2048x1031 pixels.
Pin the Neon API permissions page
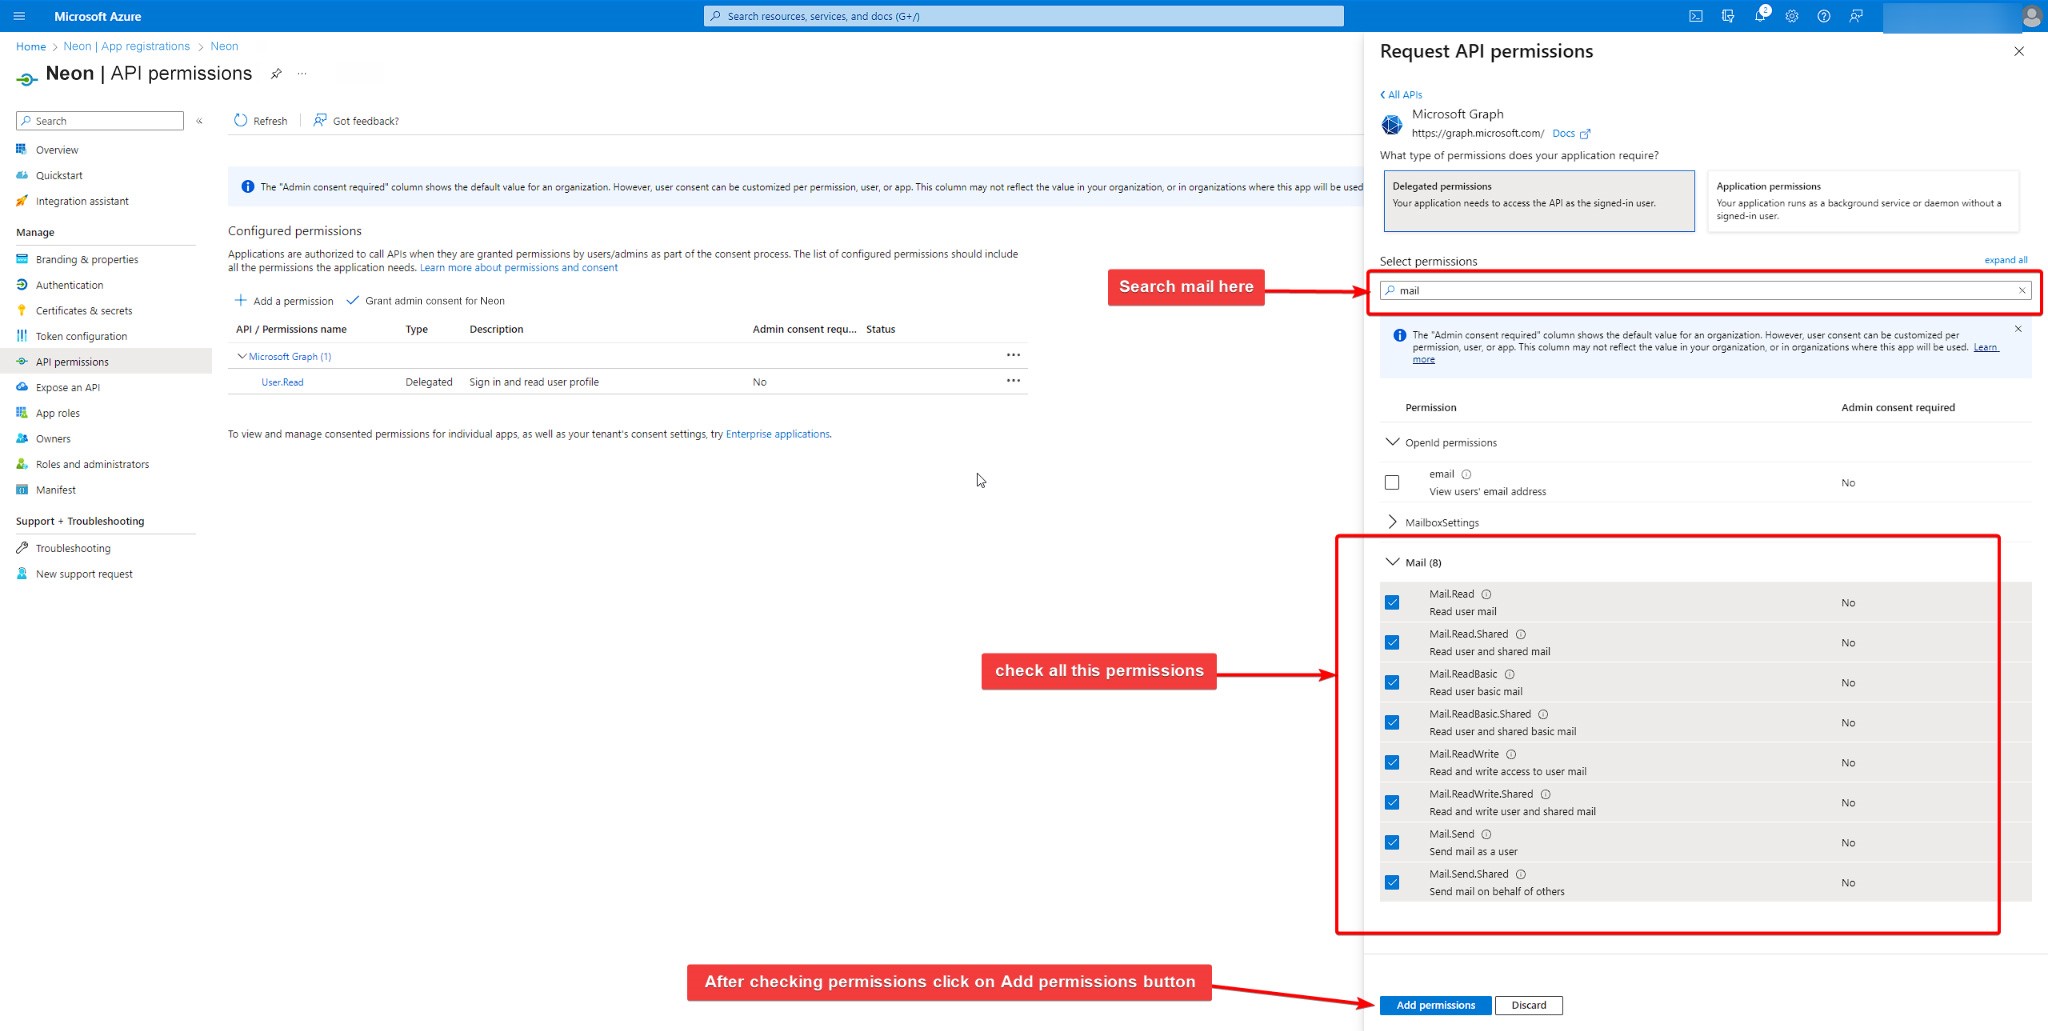coord(276,74)
